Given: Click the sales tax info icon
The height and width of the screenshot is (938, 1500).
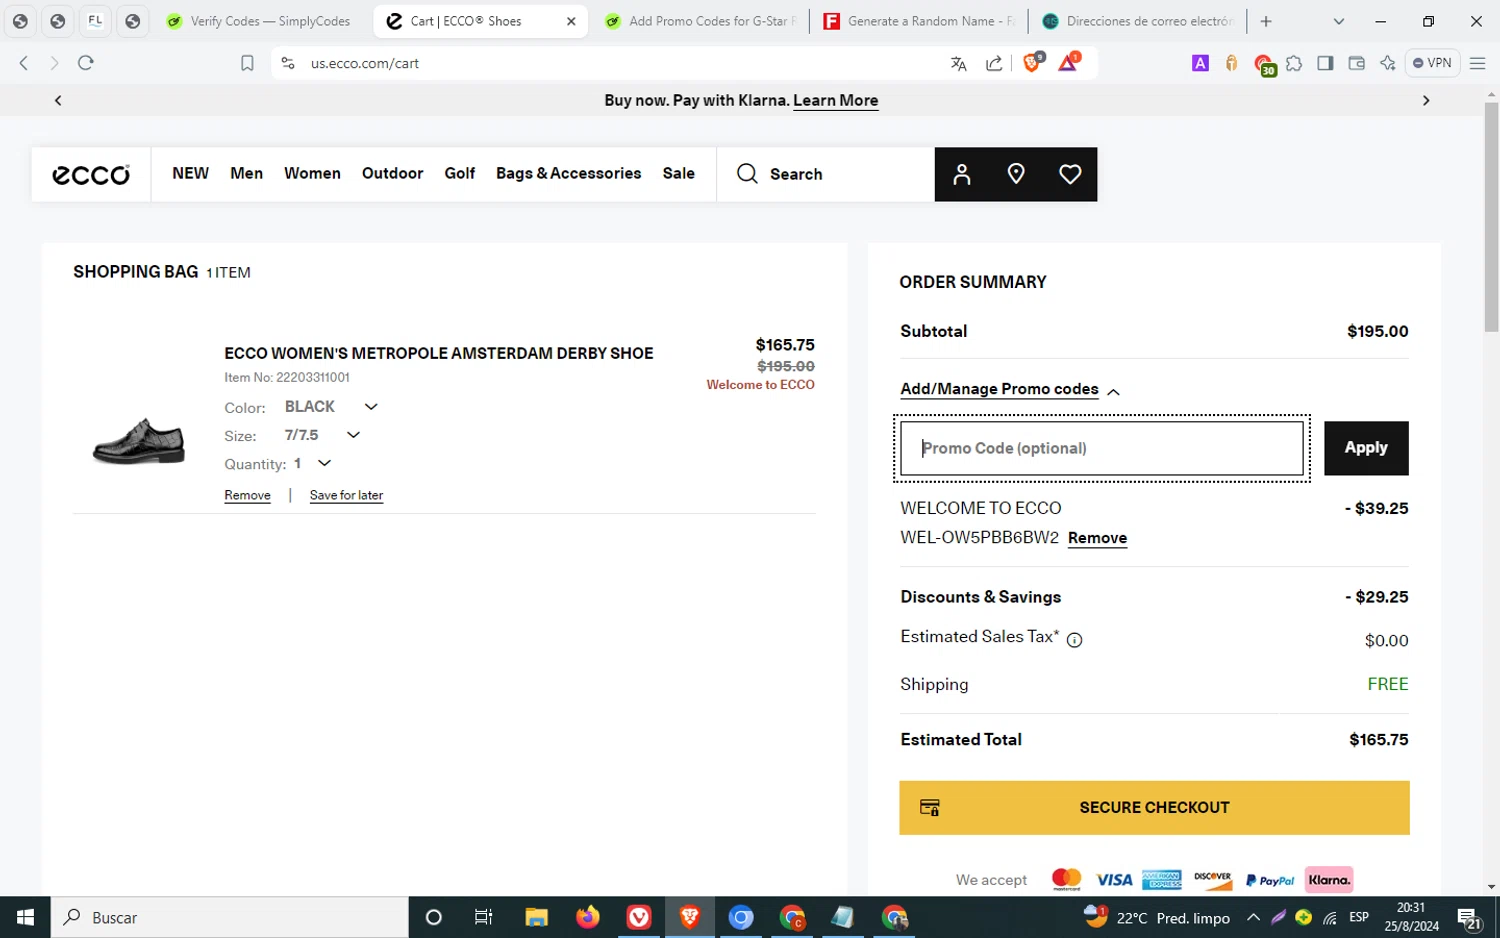Looking at the screenshot, I should (1075, 640).
